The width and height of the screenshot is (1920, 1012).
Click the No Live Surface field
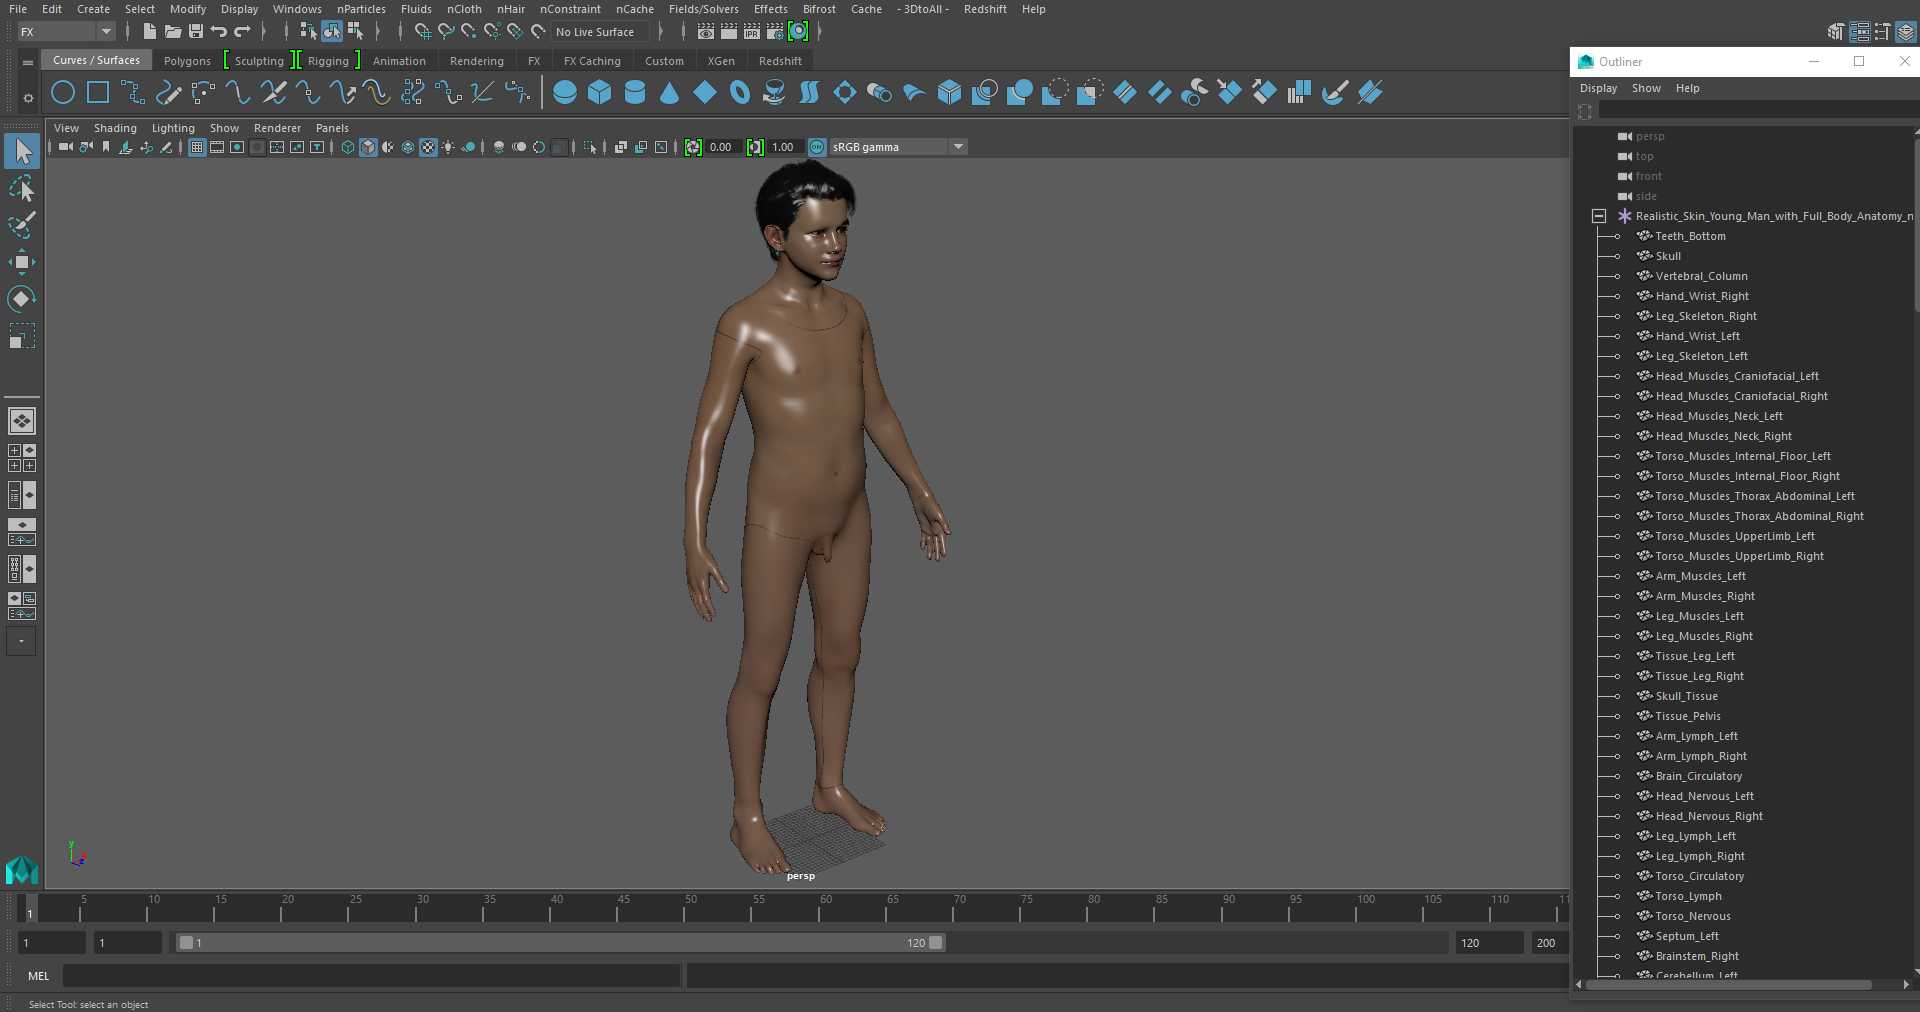[x=600, y=32]
